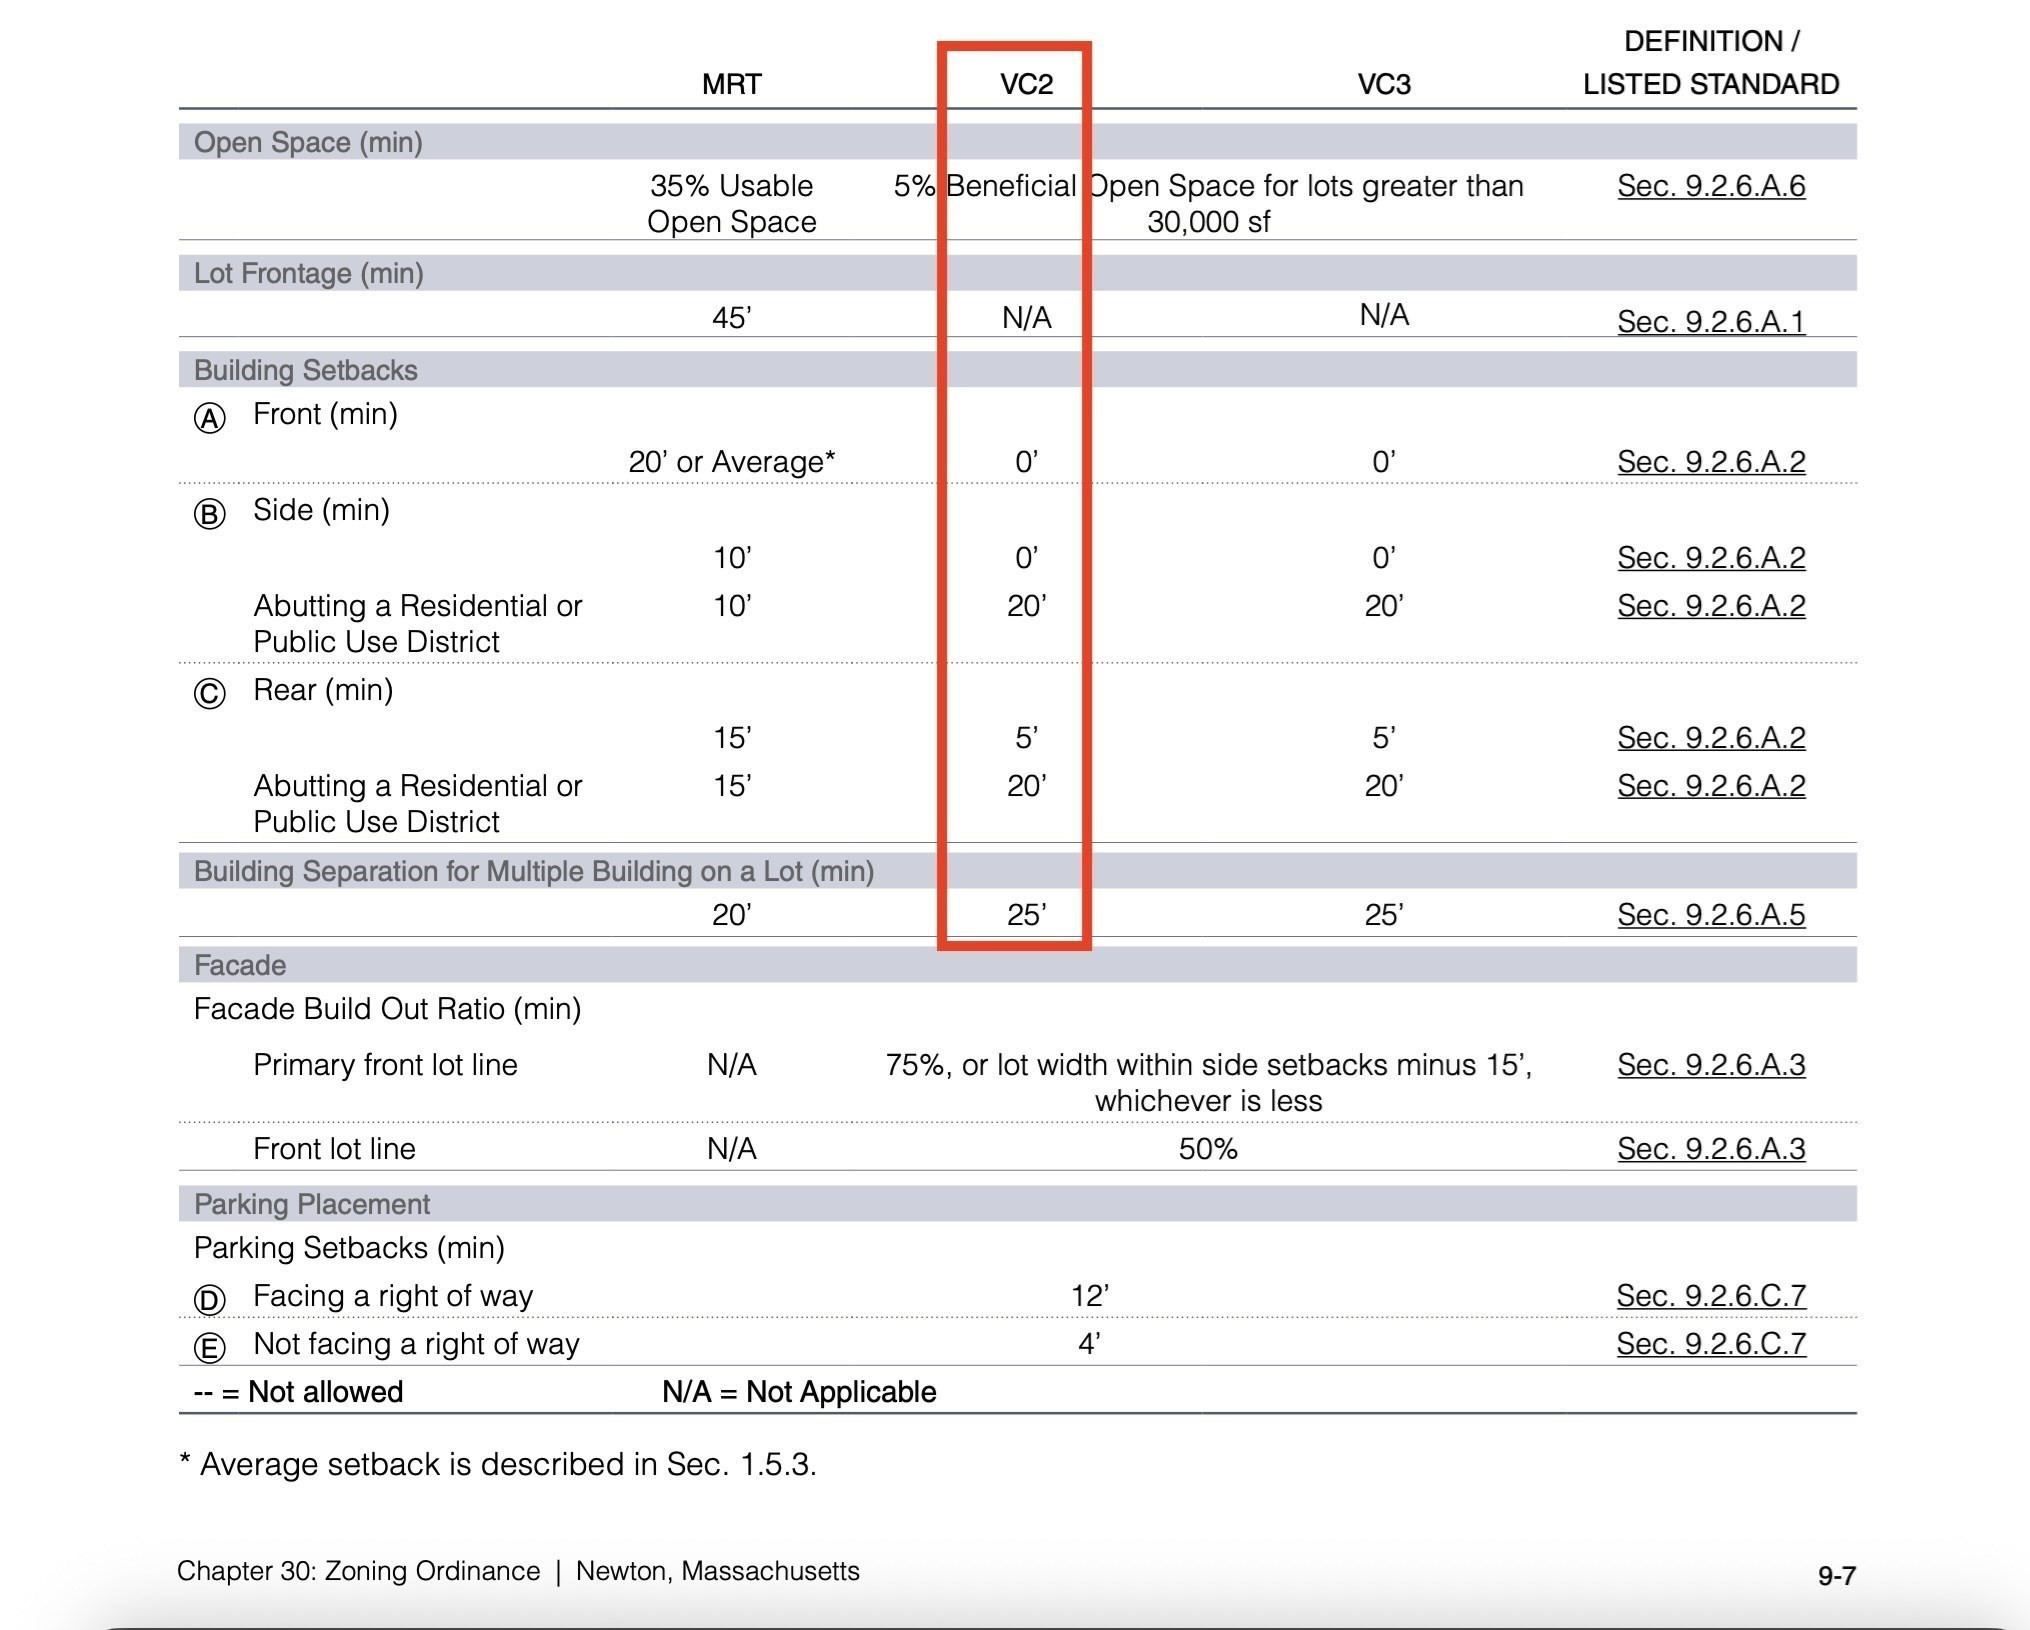
Task: Click the 9-7 page number
Action: point(1836,1576)
